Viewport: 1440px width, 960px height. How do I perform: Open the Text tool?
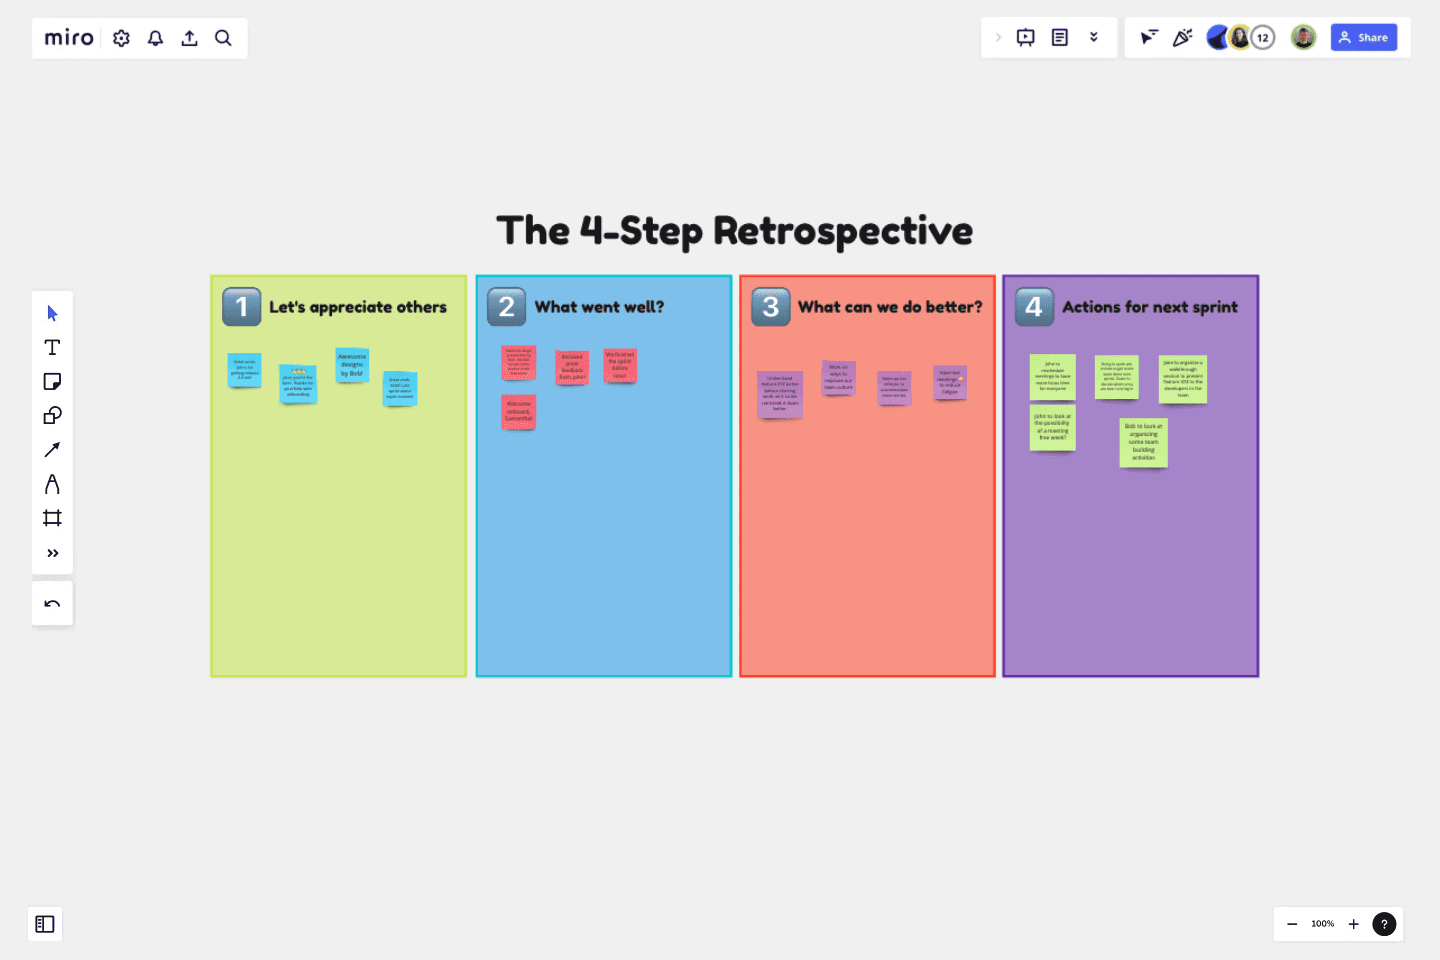(52, 347)
